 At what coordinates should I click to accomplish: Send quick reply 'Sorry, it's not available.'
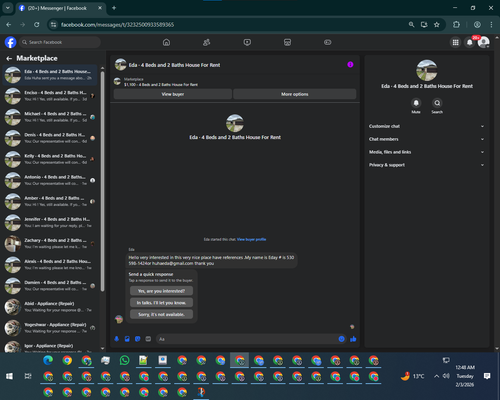point(161,314)
